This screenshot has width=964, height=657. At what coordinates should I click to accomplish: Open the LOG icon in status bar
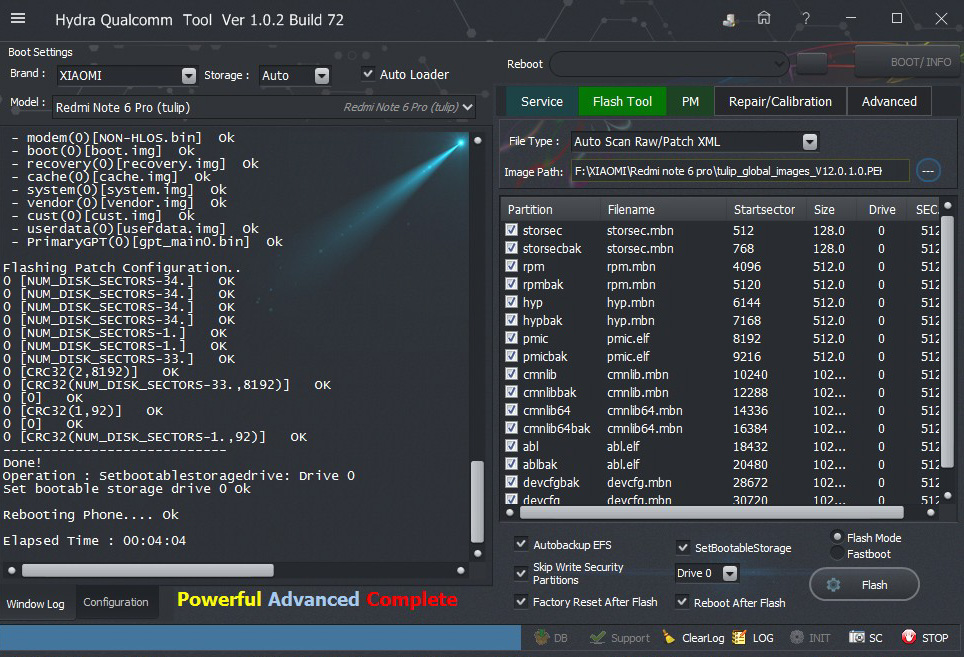pyautogui.click(x=739, y=637)
